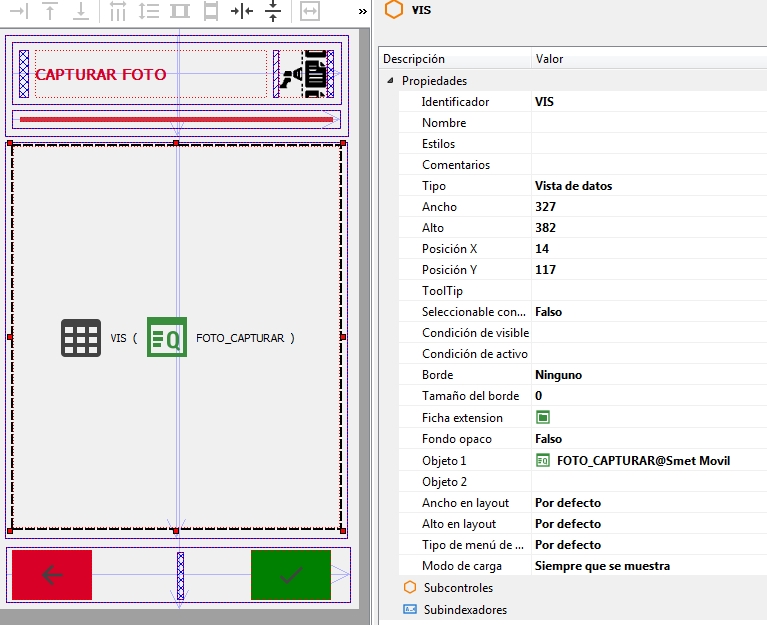Click the Fondo opaco property label
The image size is (767, 625).
457,439
